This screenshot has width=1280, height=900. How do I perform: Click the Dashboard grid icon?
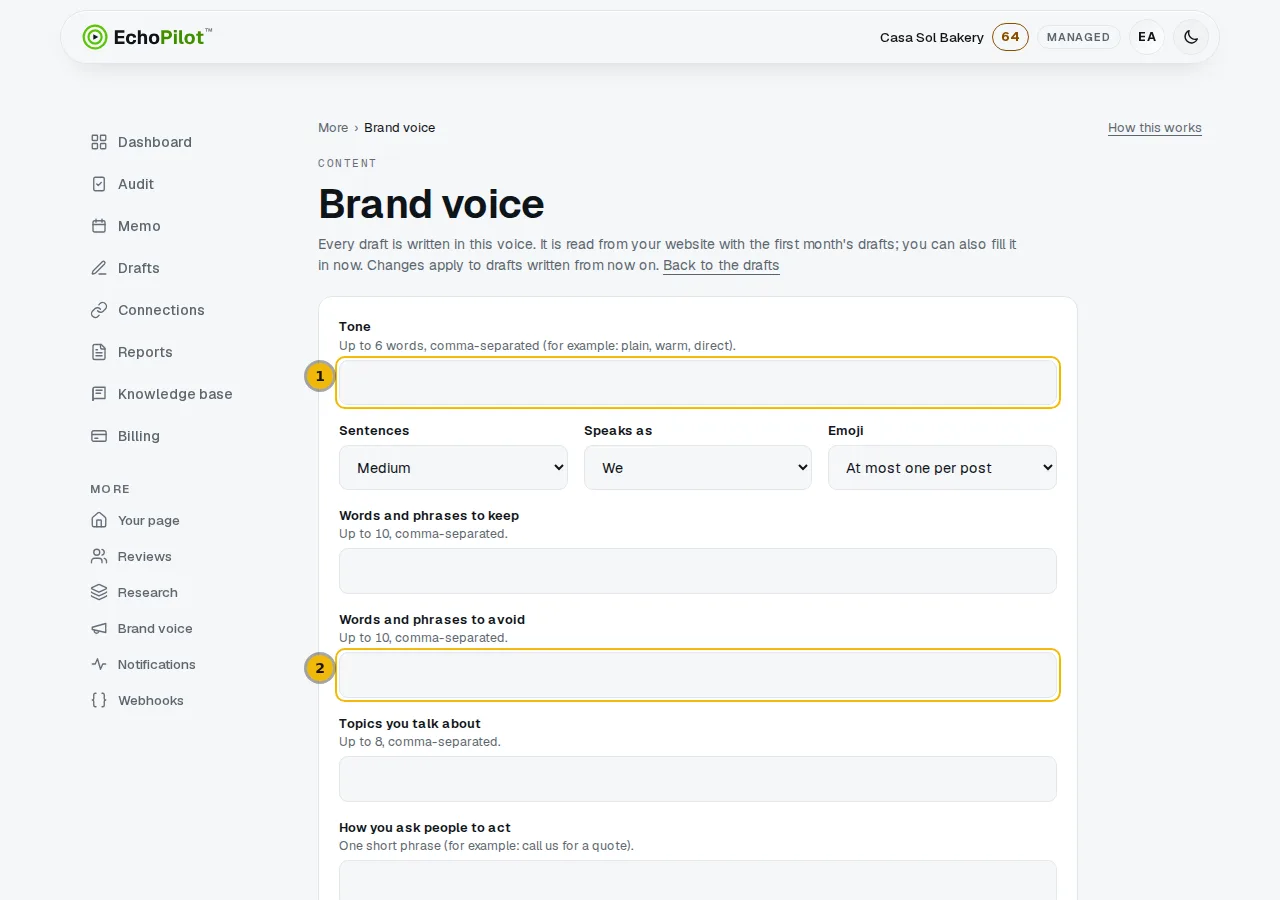point(99,142)
